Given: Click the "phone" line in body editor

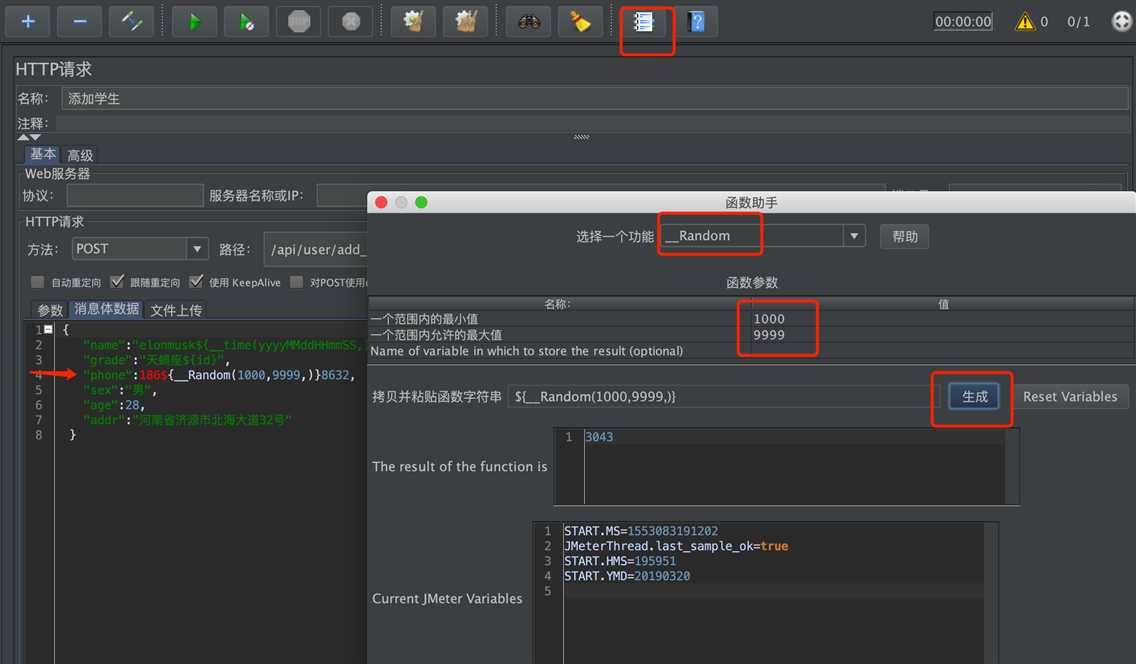Looking at the screenshot, I should pos(220,375).
